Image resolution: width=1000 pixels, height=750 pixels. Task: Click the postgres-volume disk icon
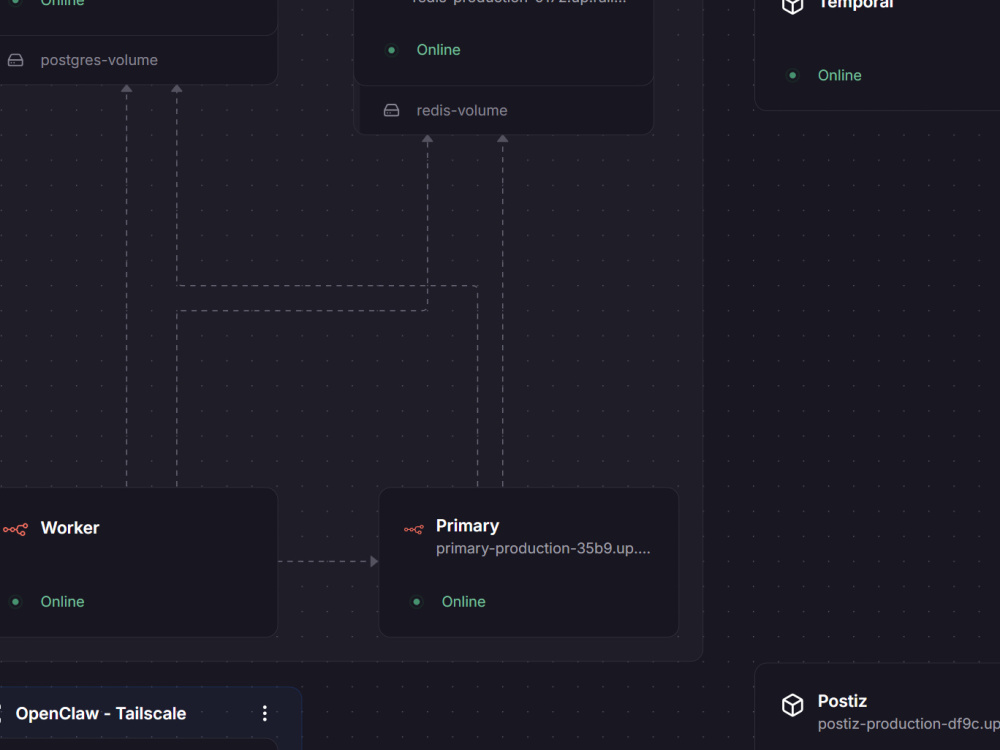click(x=15, y=60)
